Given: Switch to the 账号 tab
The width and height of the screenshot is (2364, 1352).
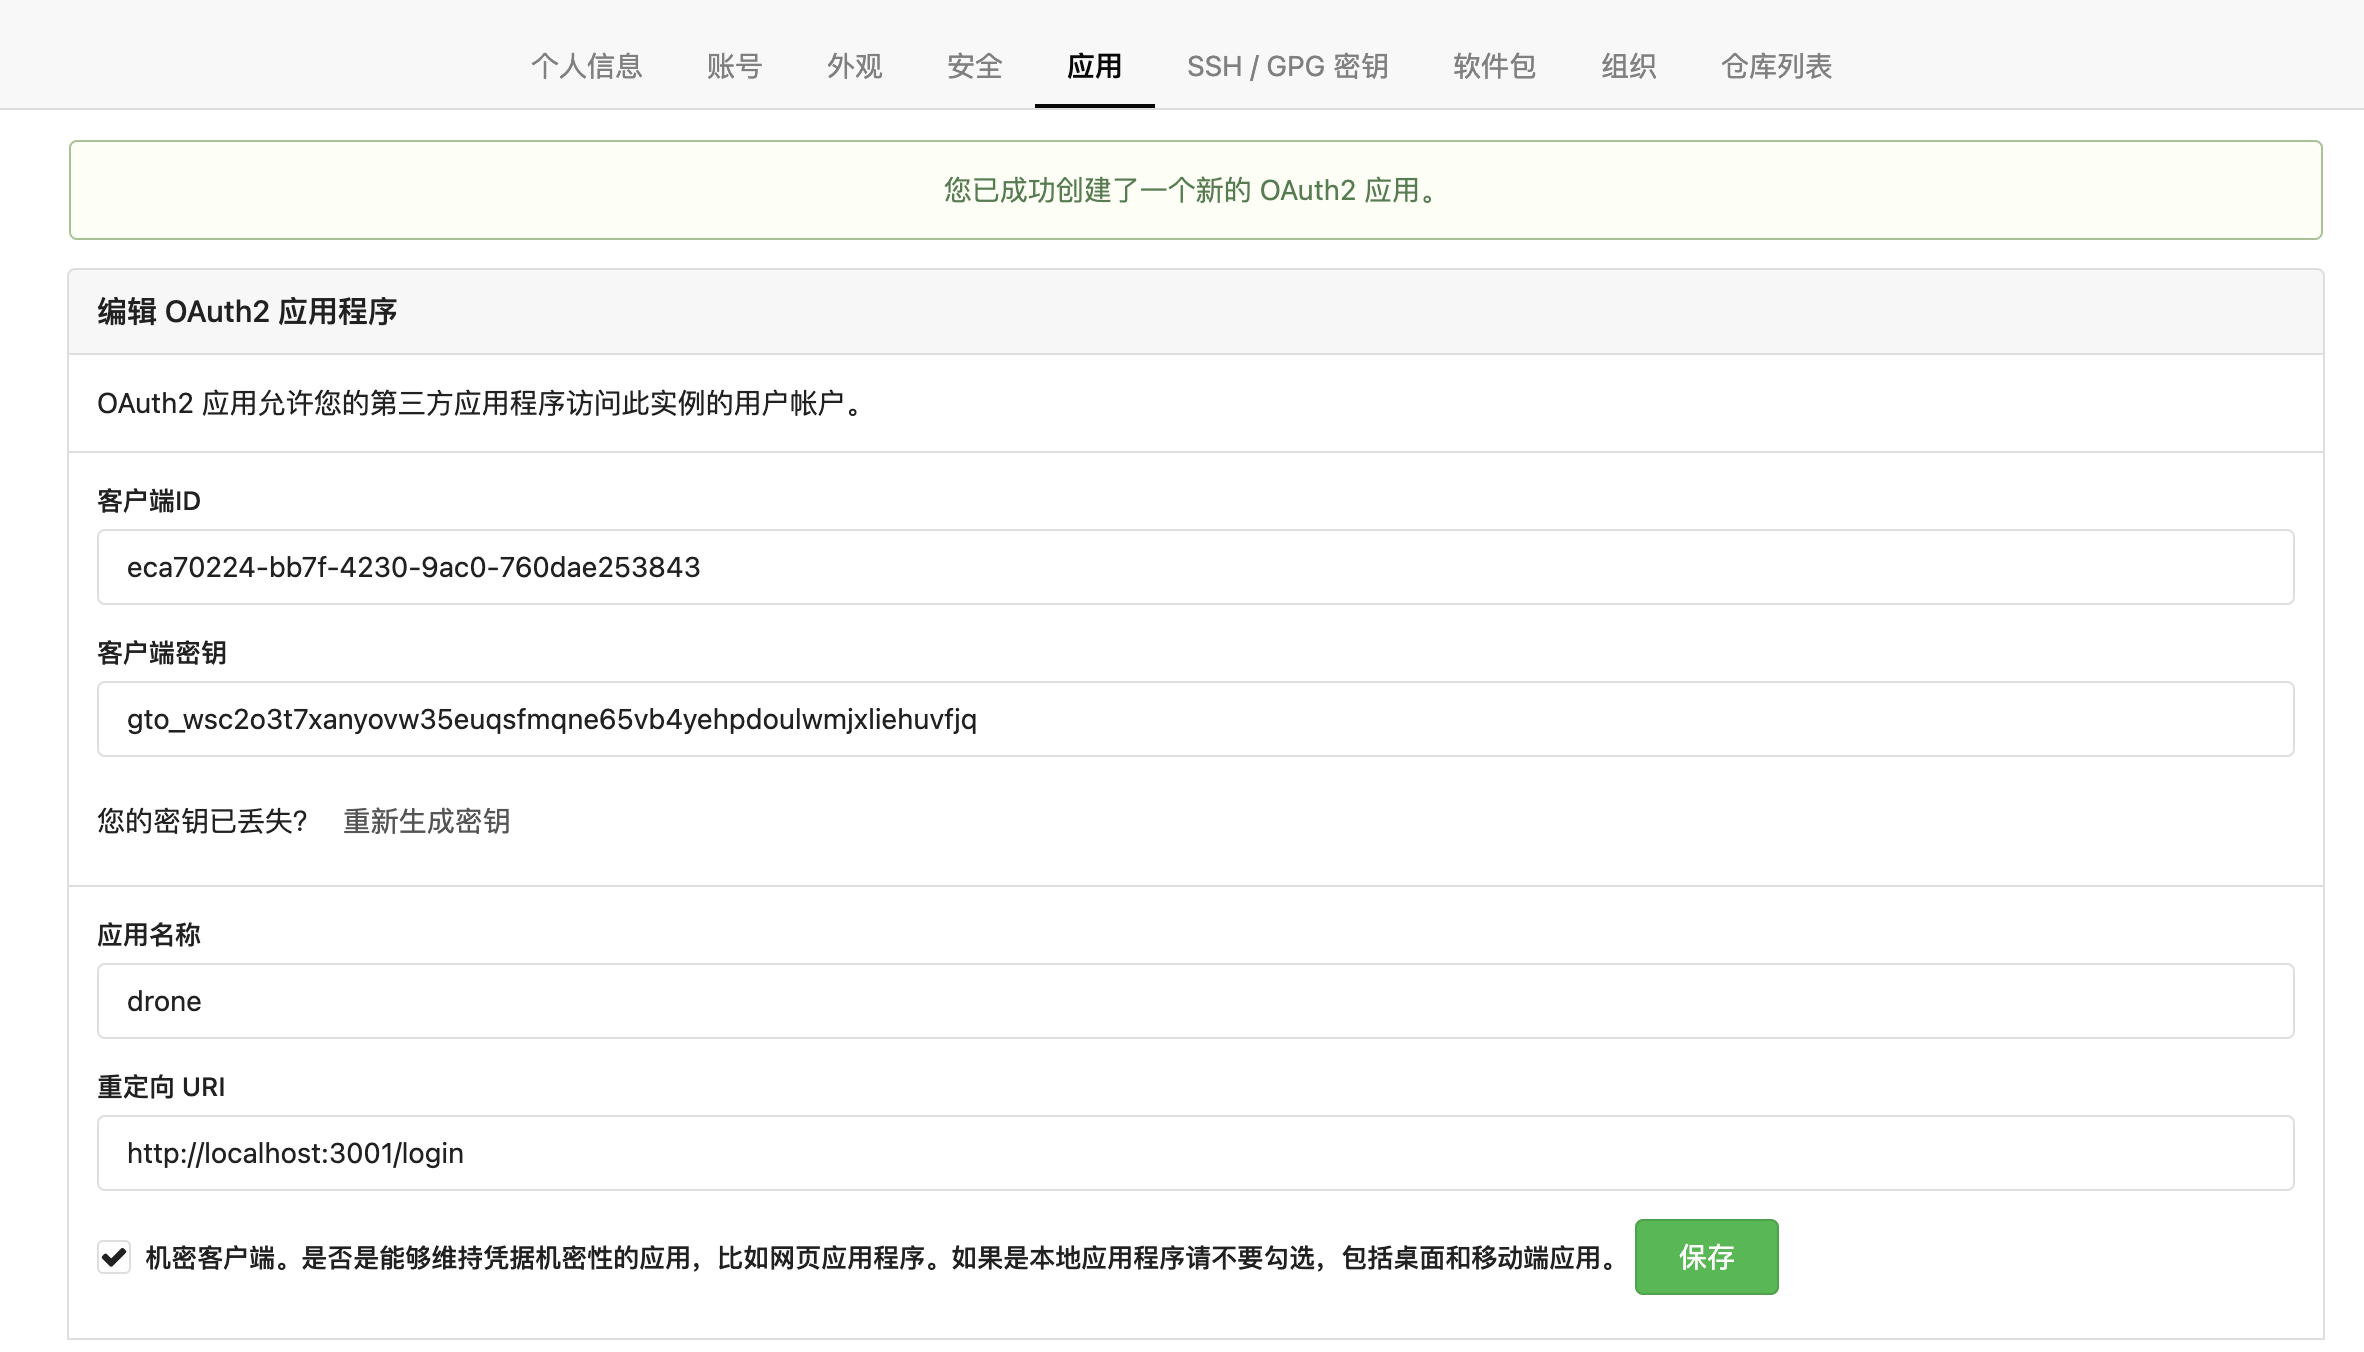Looking at the screenshot, I should point(734,66).
